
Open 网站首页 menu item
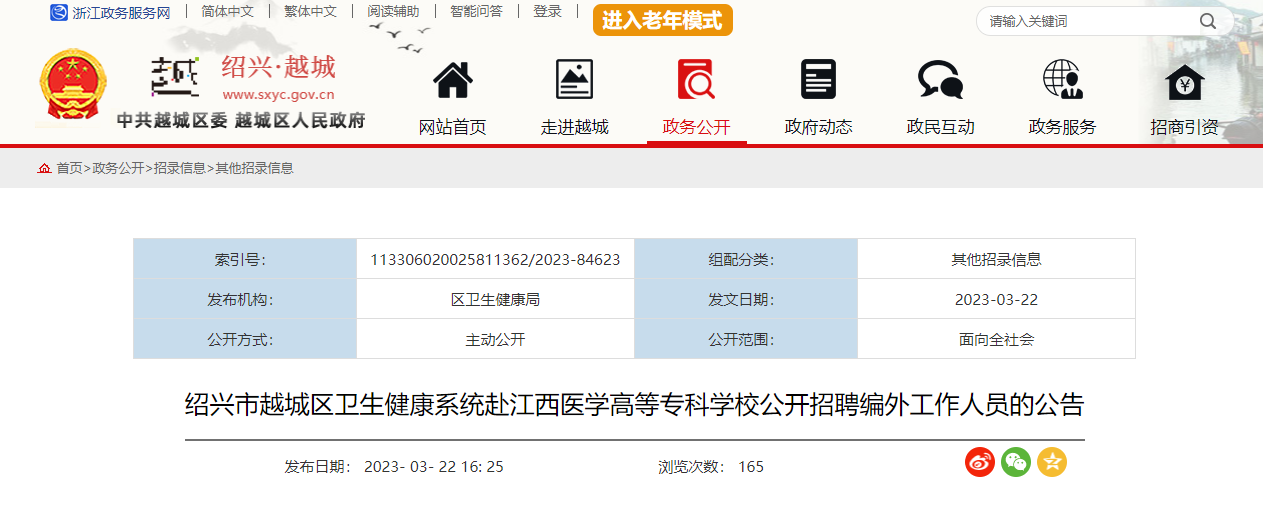pyautogui.click(x=452, y=127)
